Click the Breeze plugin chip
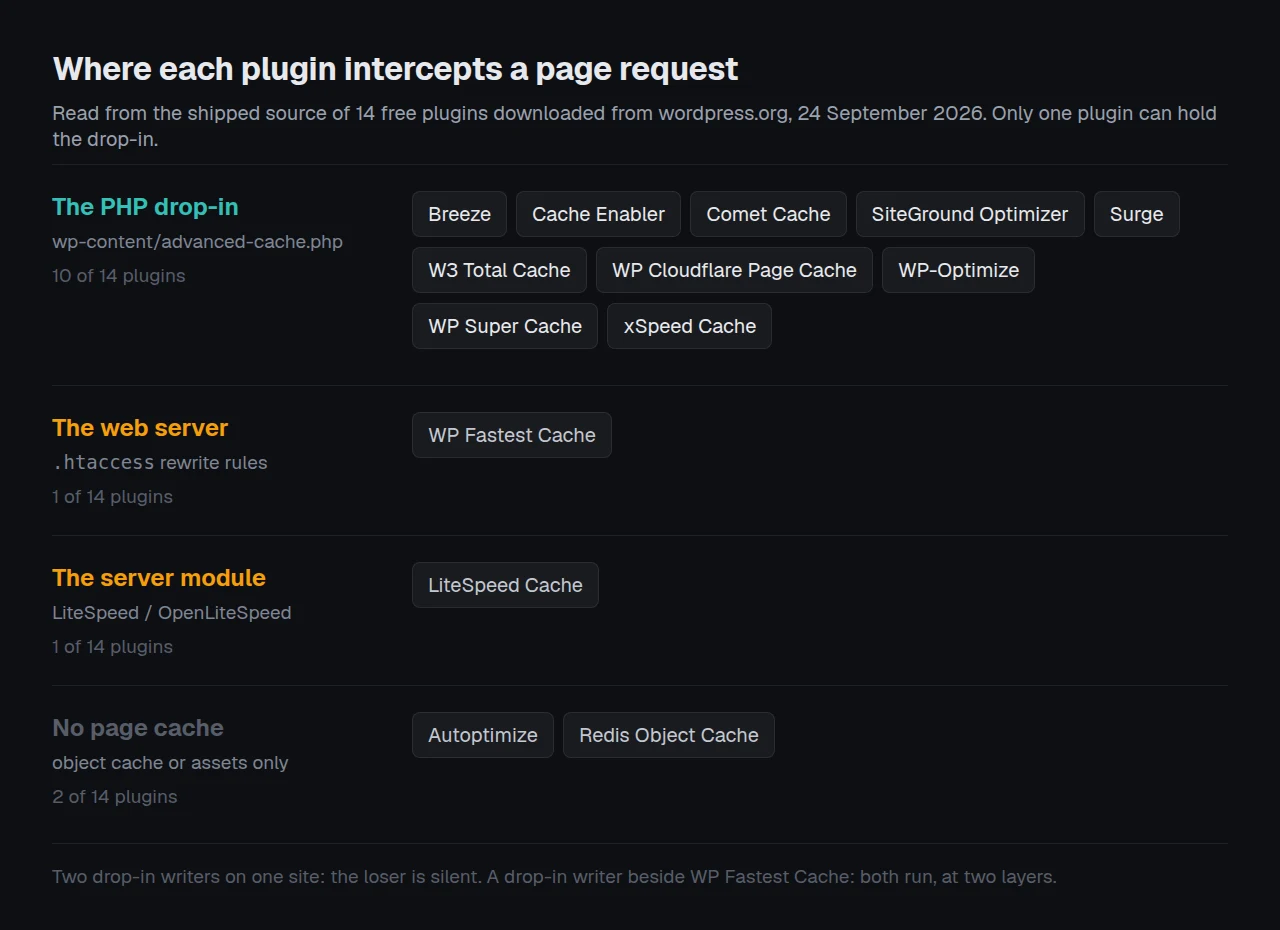The width and height of the screenshot is (1280, 930). coord(459,214)
